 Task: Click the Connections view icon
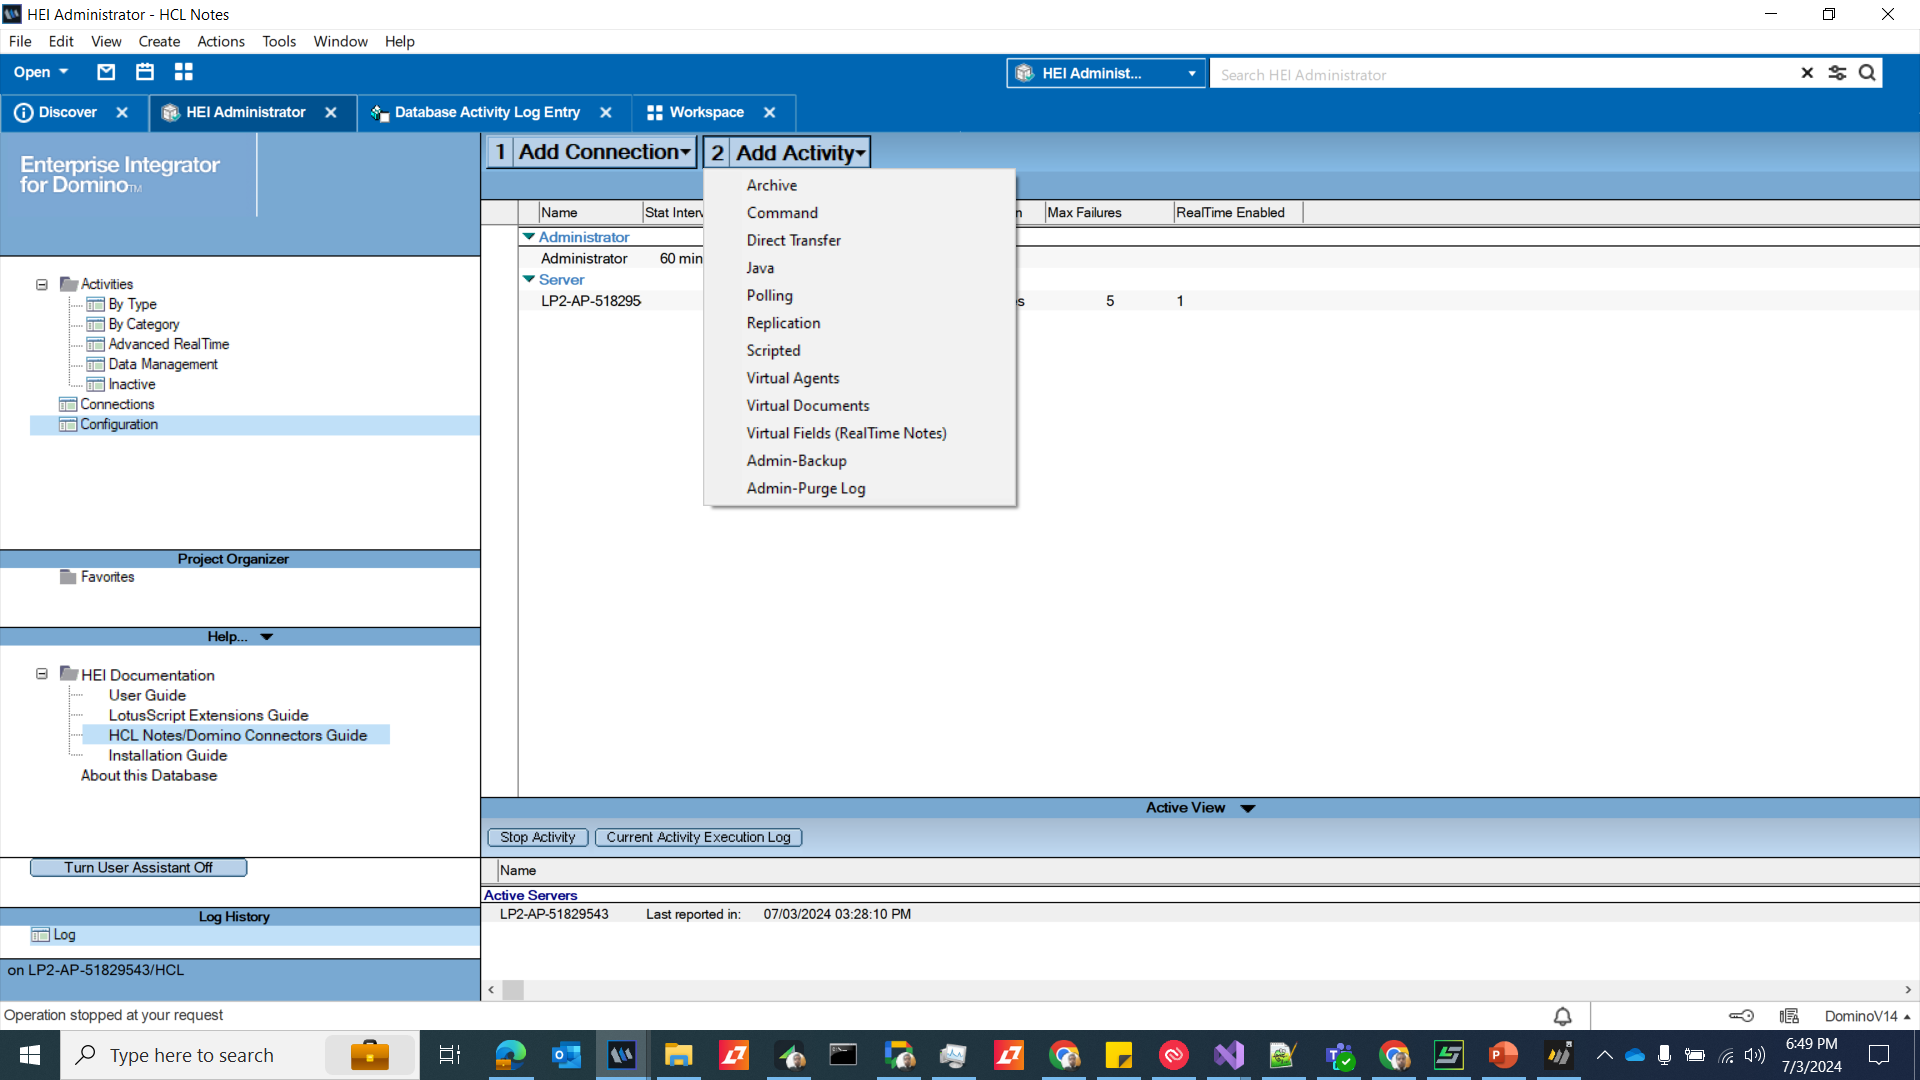[68, 404]
